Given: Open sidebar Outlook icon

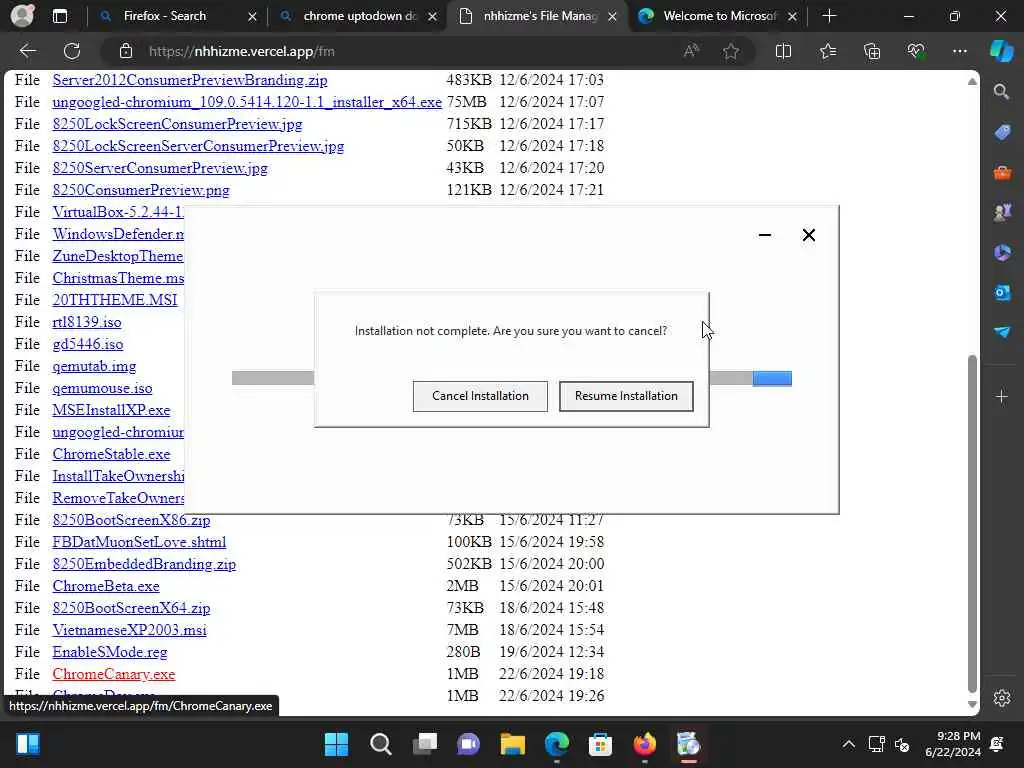Looking at the screenshot, I should click(1002, 292).
